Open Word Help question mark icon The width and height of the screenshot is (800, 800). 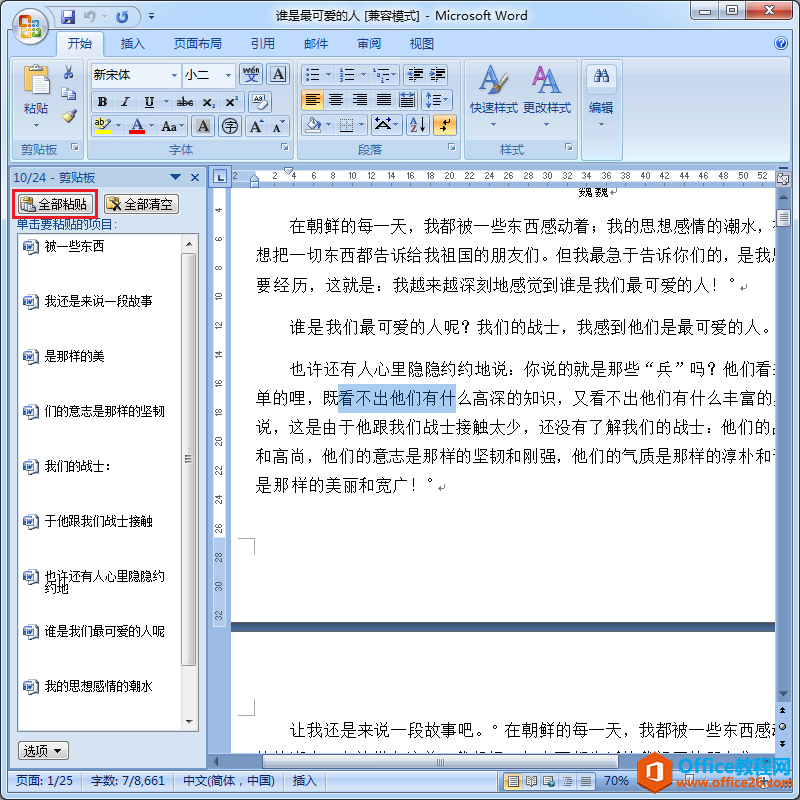click(781, 43)
